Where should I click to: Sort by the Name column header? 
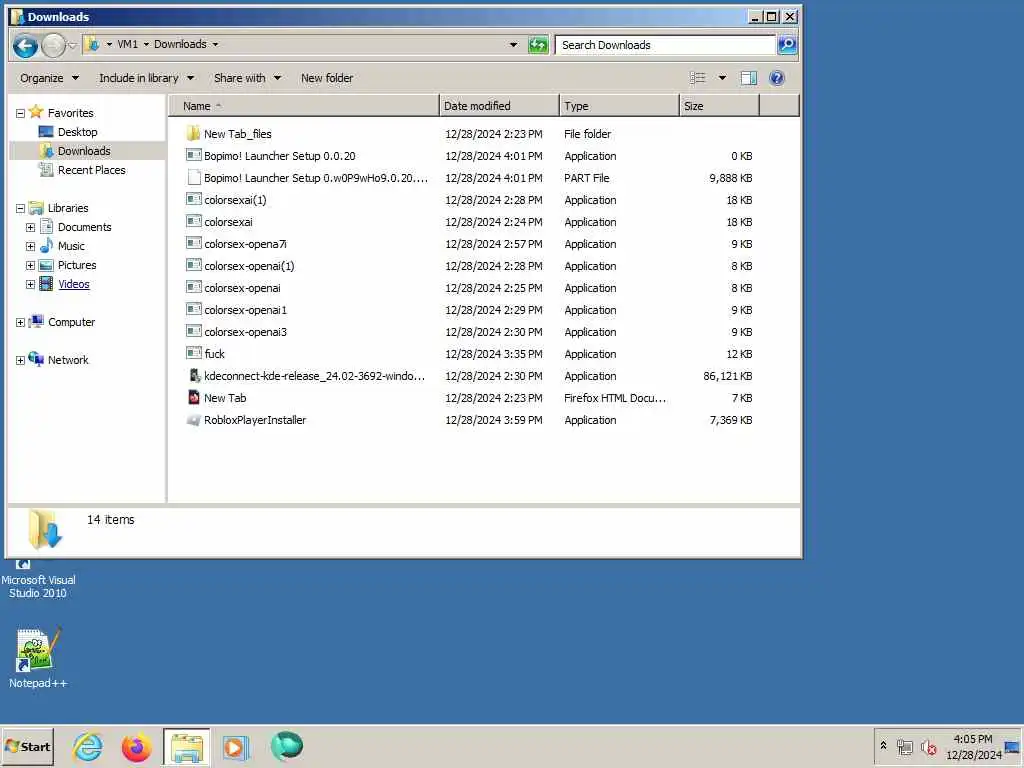point(304,106)
